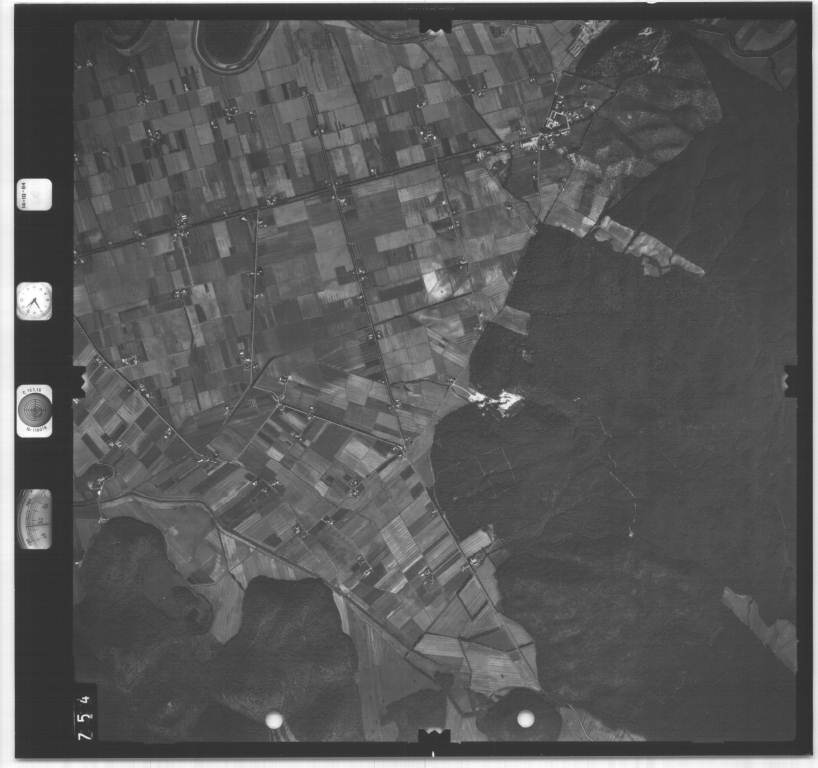This screenshot has height=768, width=818.
Task: Click the bright white quarry clearing at forest edge
Action: (498, 401)
